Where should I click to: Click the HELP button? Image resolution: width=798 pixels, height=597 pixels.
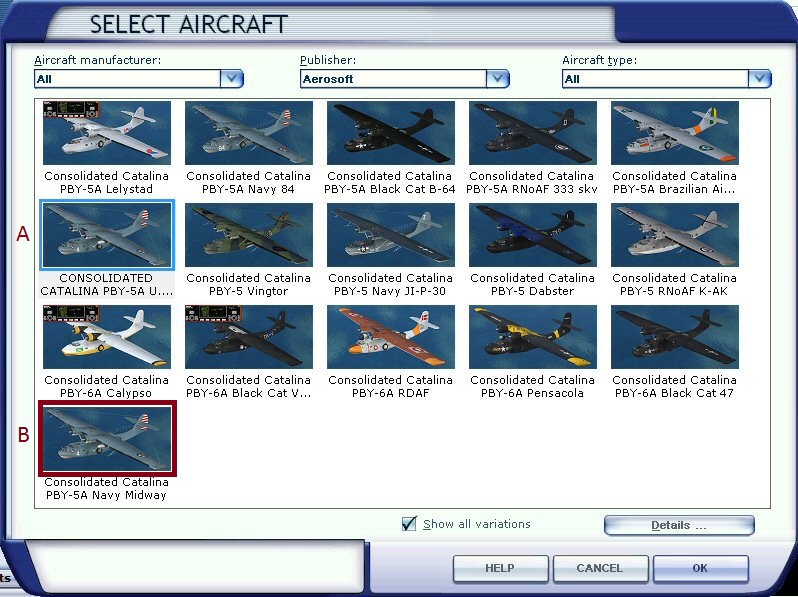tap(500, 568)
